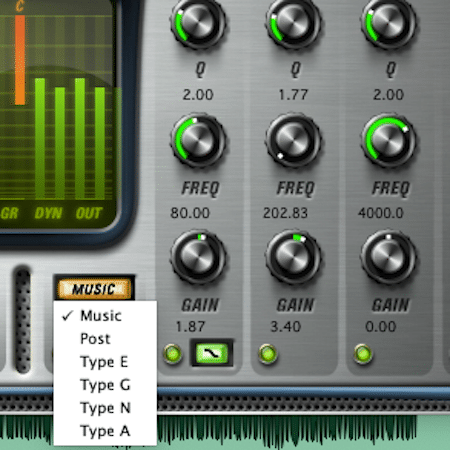Click the orange gain reduction meter bar
Image resolution: width=450 pixels, height=450 pixels.
click(x=20, y=60)
